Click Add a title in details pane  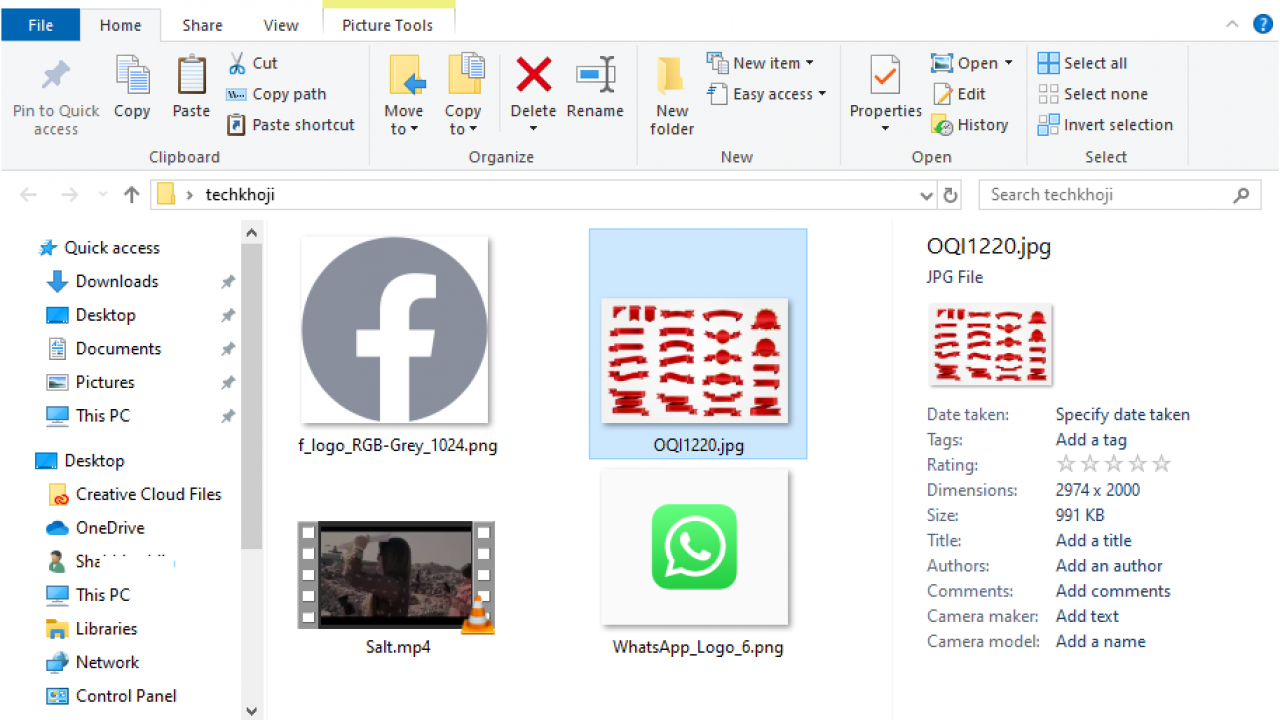coord(1094,540)
